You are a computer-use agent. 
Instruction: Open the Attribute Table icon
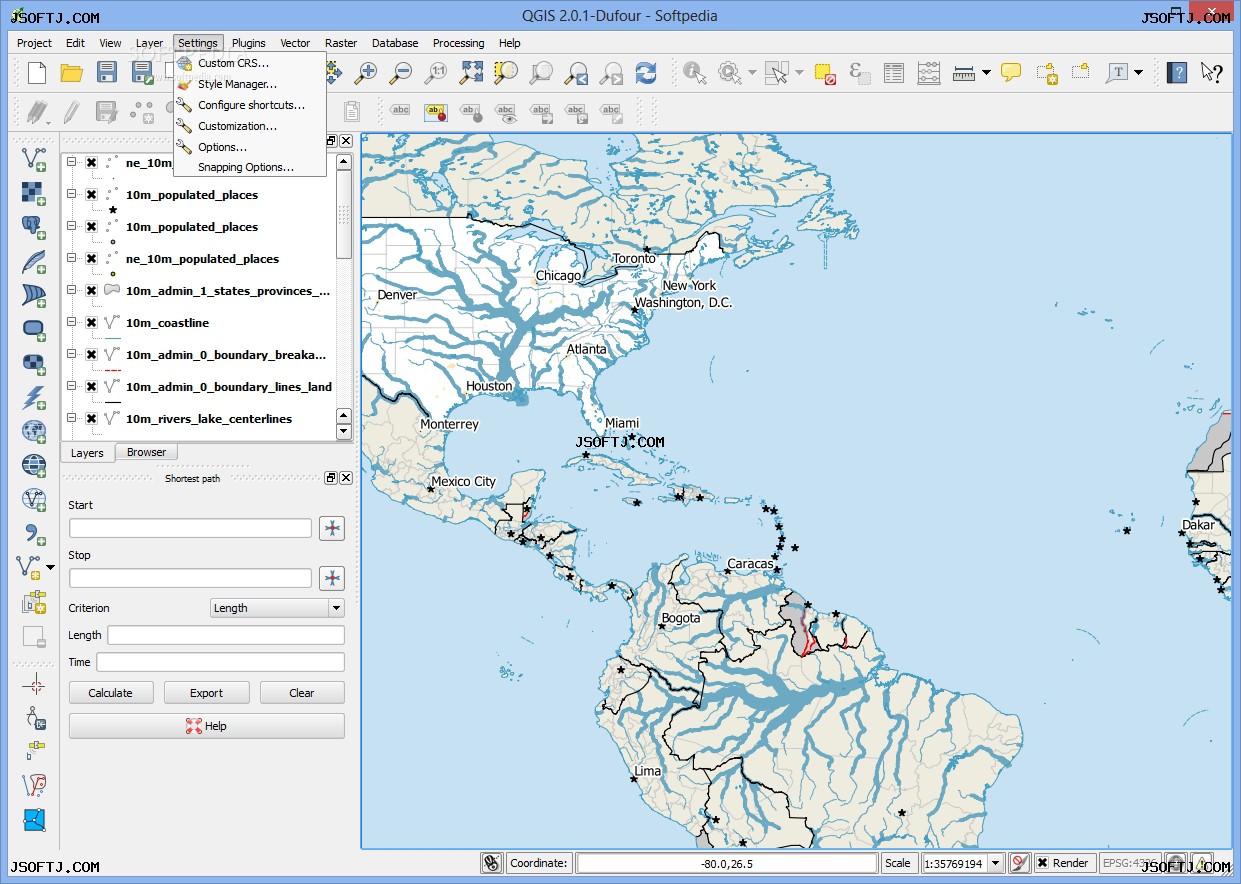pos(894,72)
